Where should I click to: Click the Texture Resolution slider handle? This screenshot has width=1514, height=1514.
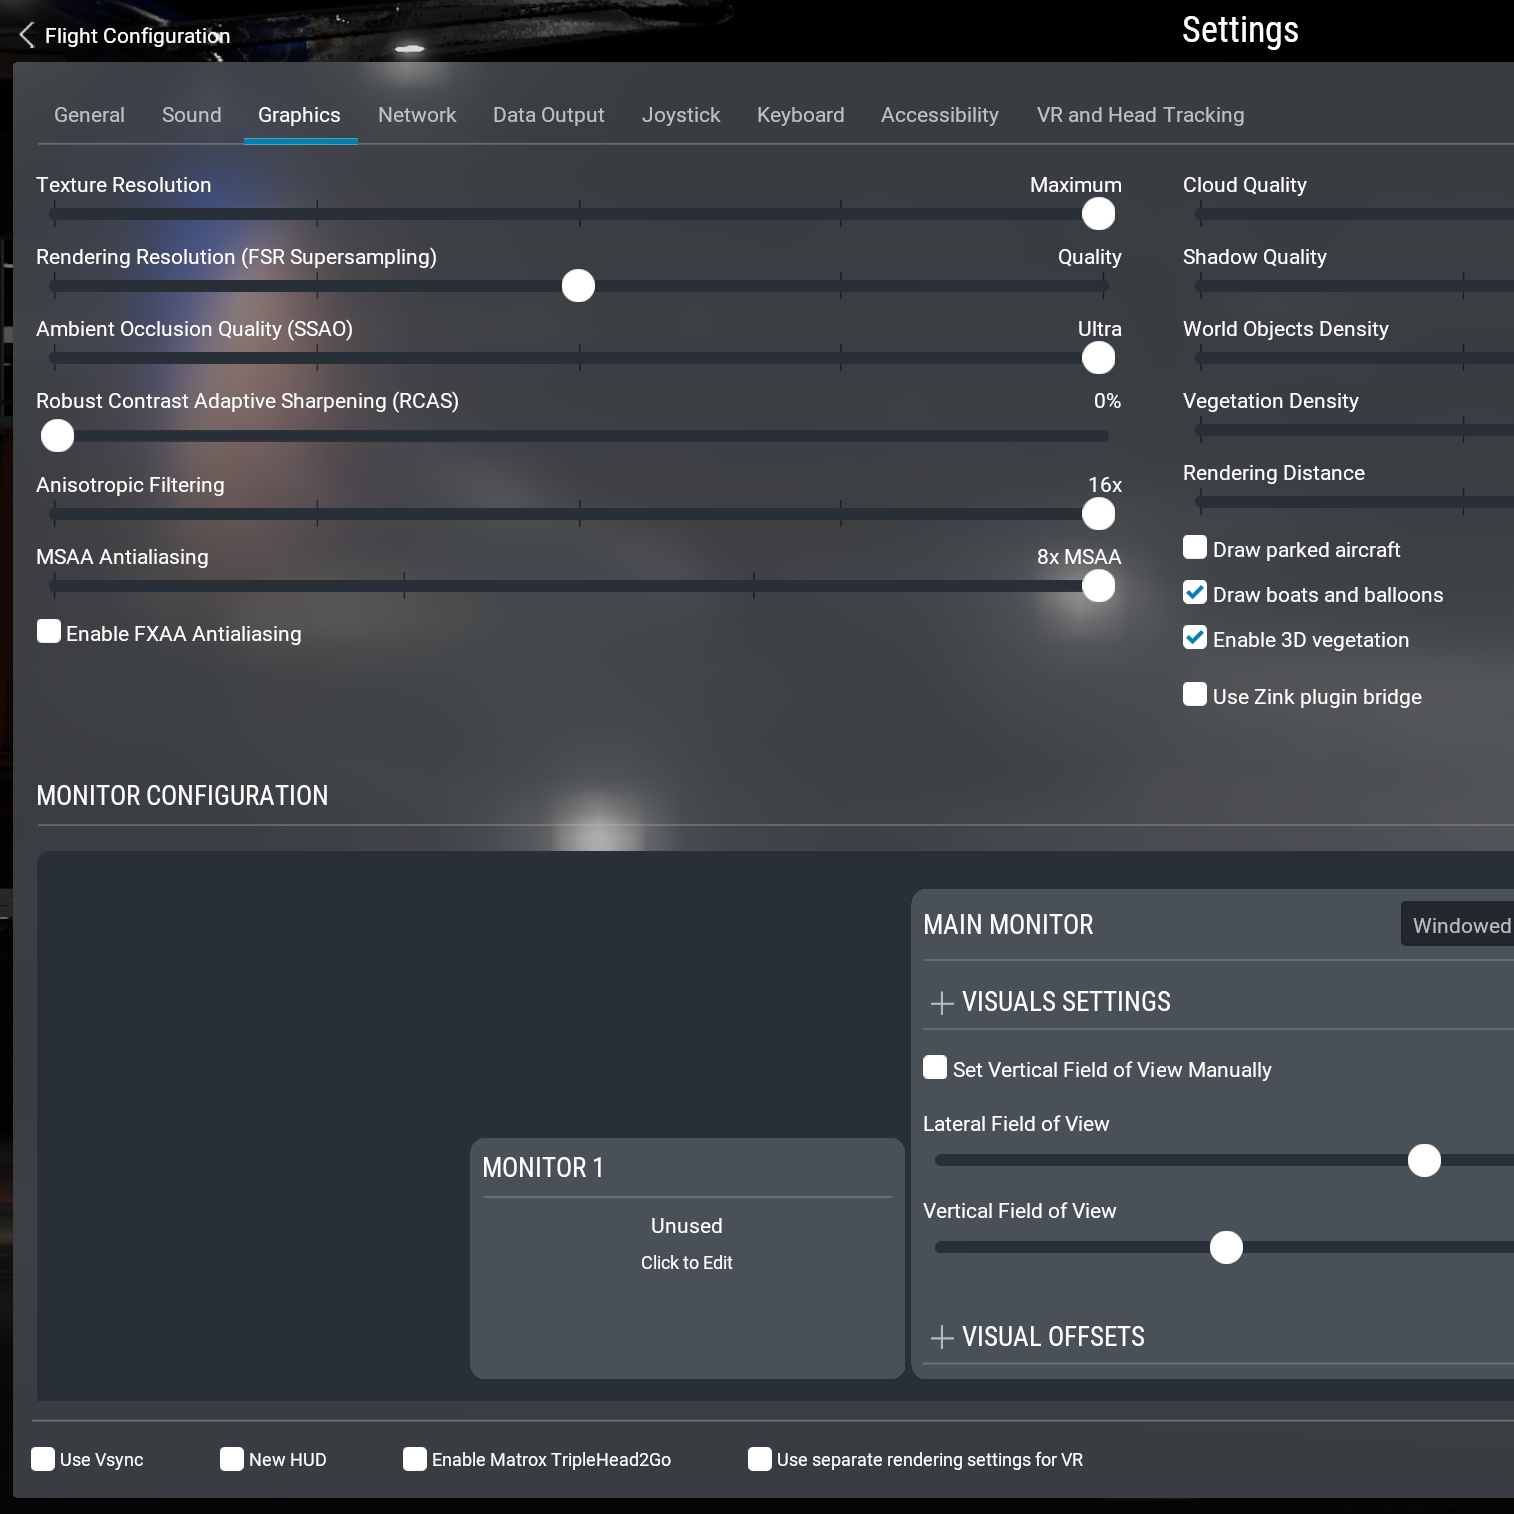(1098, 214)
